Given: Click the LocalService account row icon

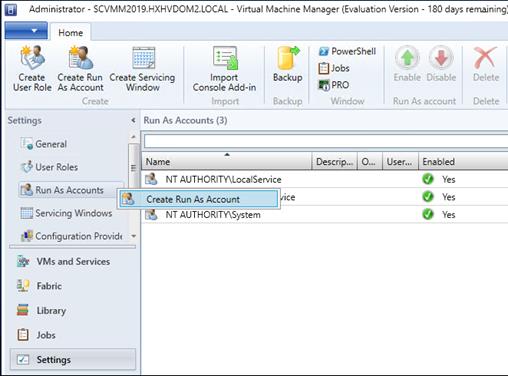Looking at the screenshot, I should pos(151,179).
